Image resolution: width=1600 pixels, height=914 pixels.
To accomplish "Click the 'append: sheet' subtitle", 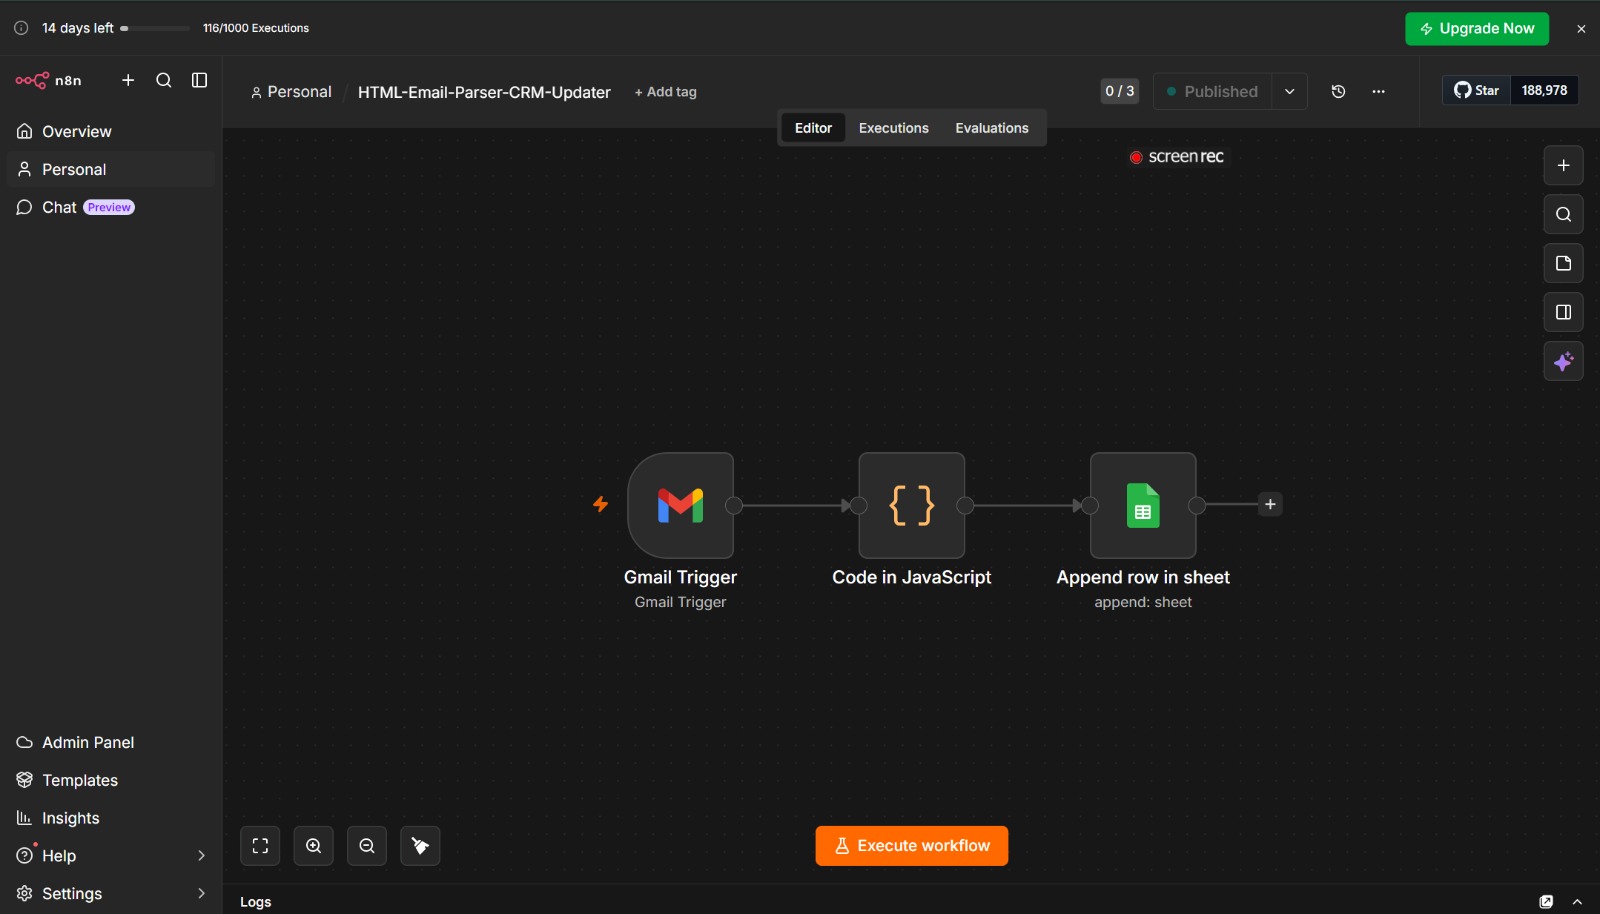I will (1143, 602).
